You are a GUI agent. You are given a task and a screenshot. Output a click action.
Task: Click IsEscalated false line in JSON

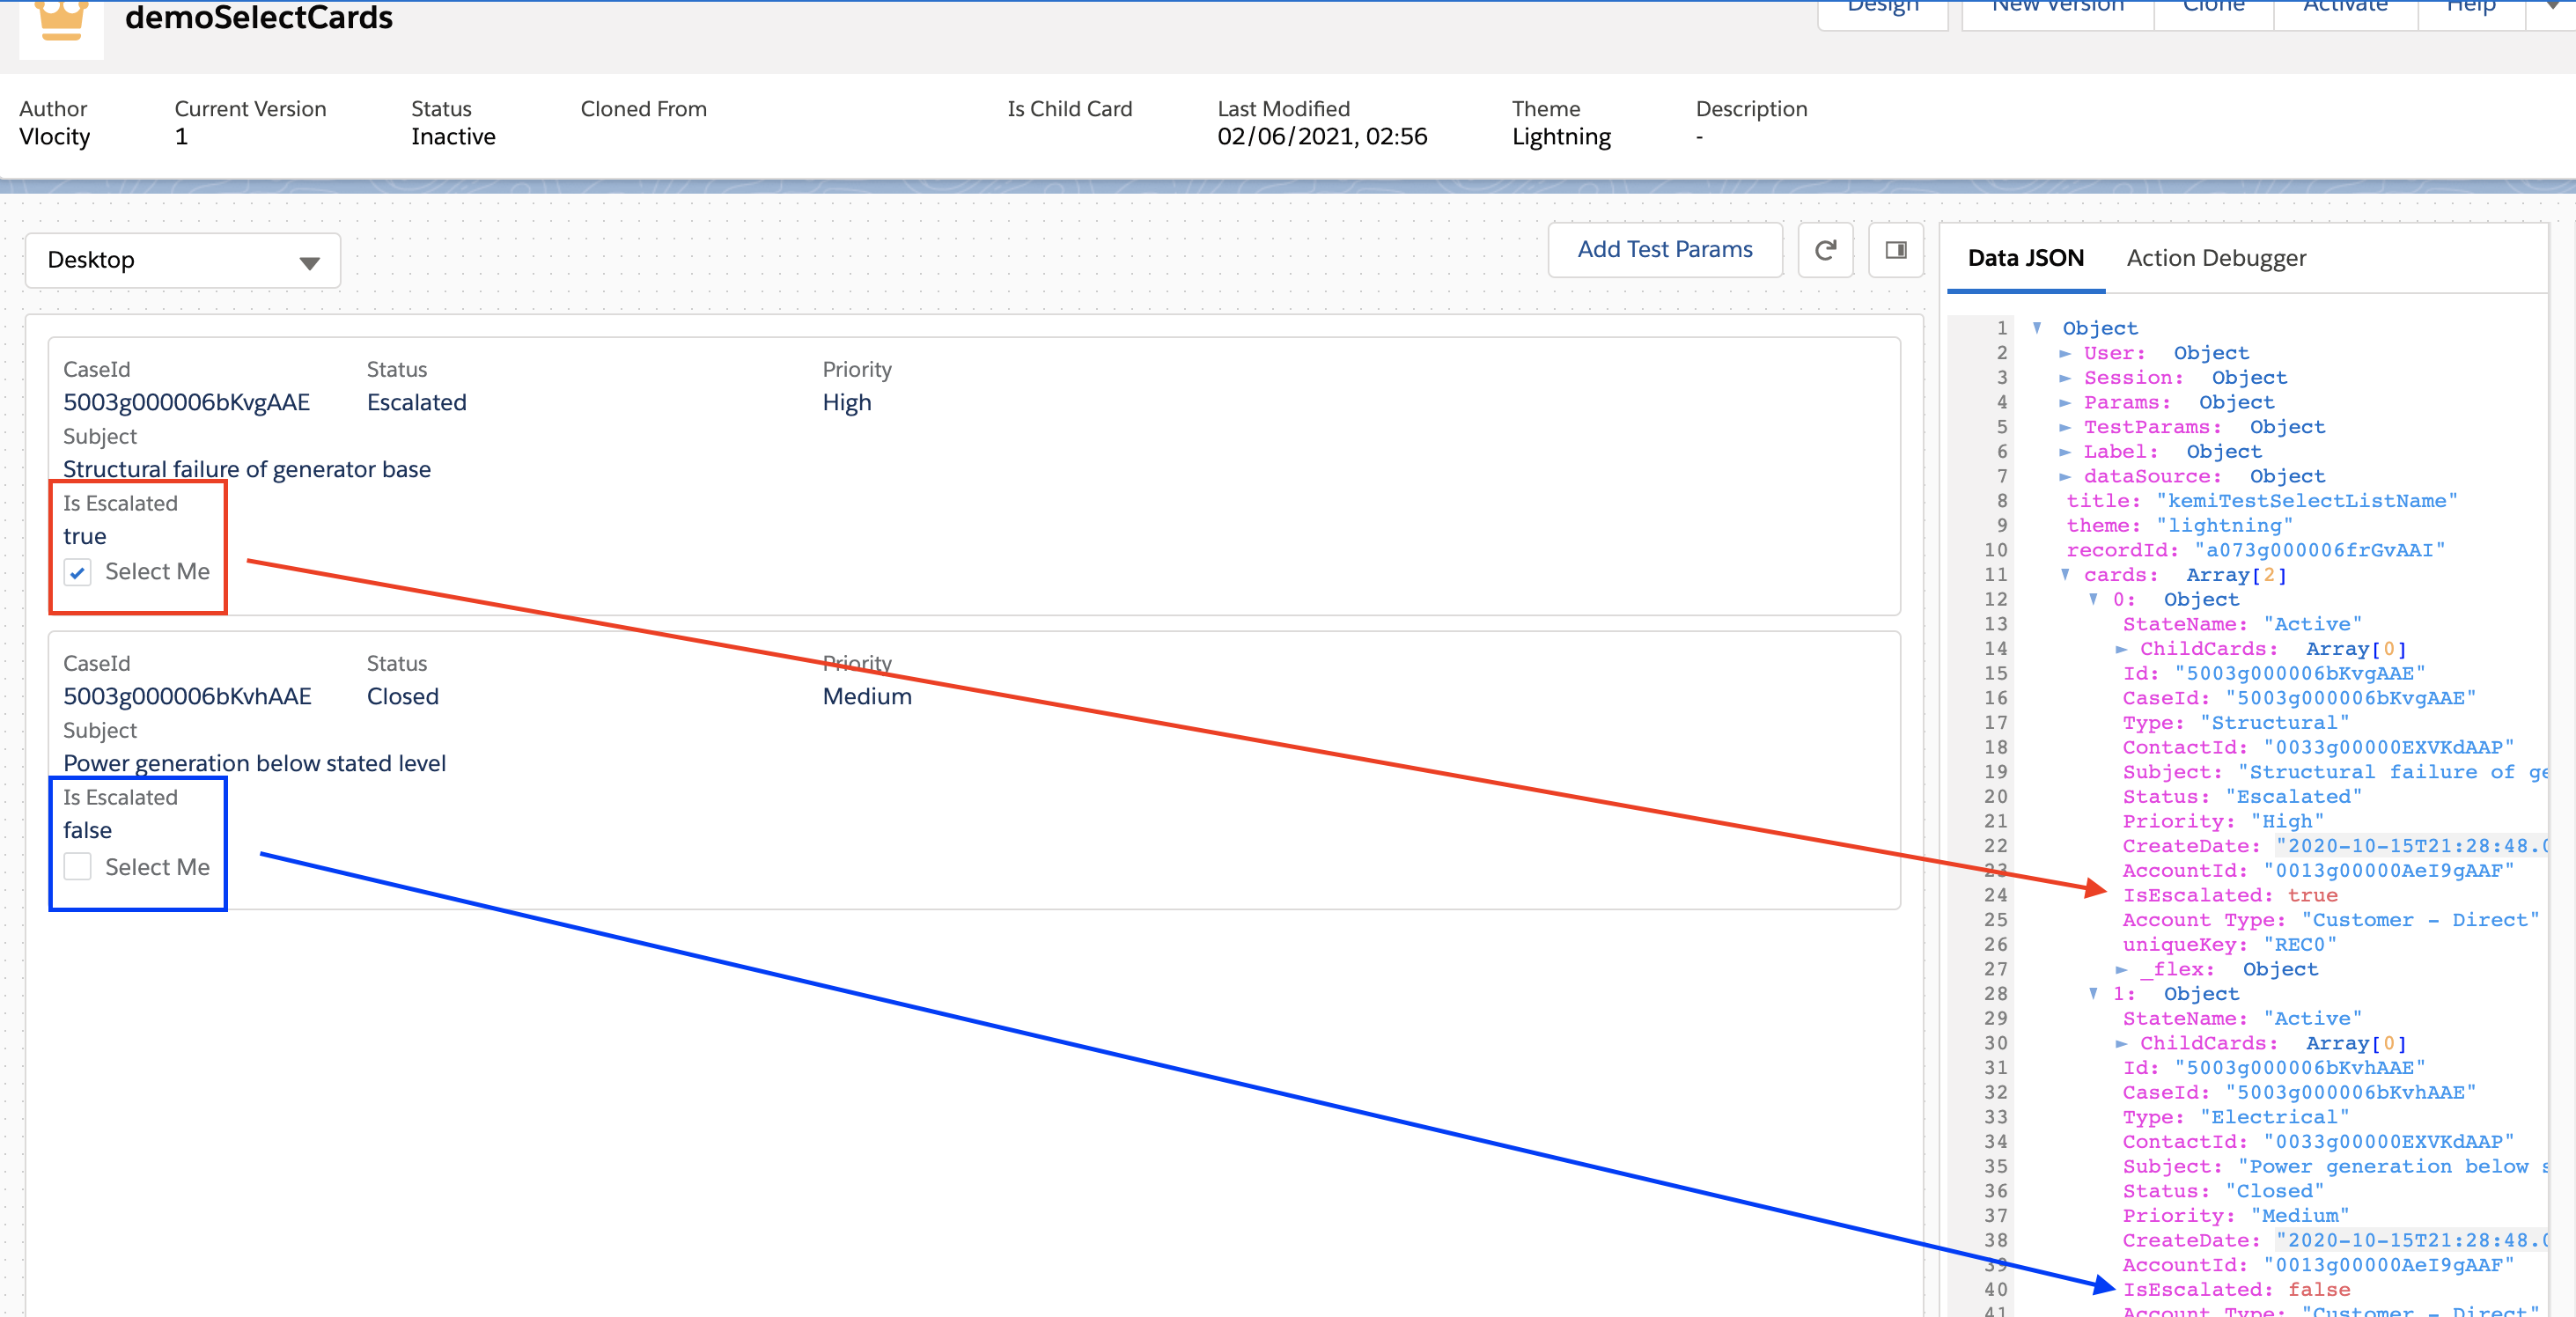(2236, 1290)
